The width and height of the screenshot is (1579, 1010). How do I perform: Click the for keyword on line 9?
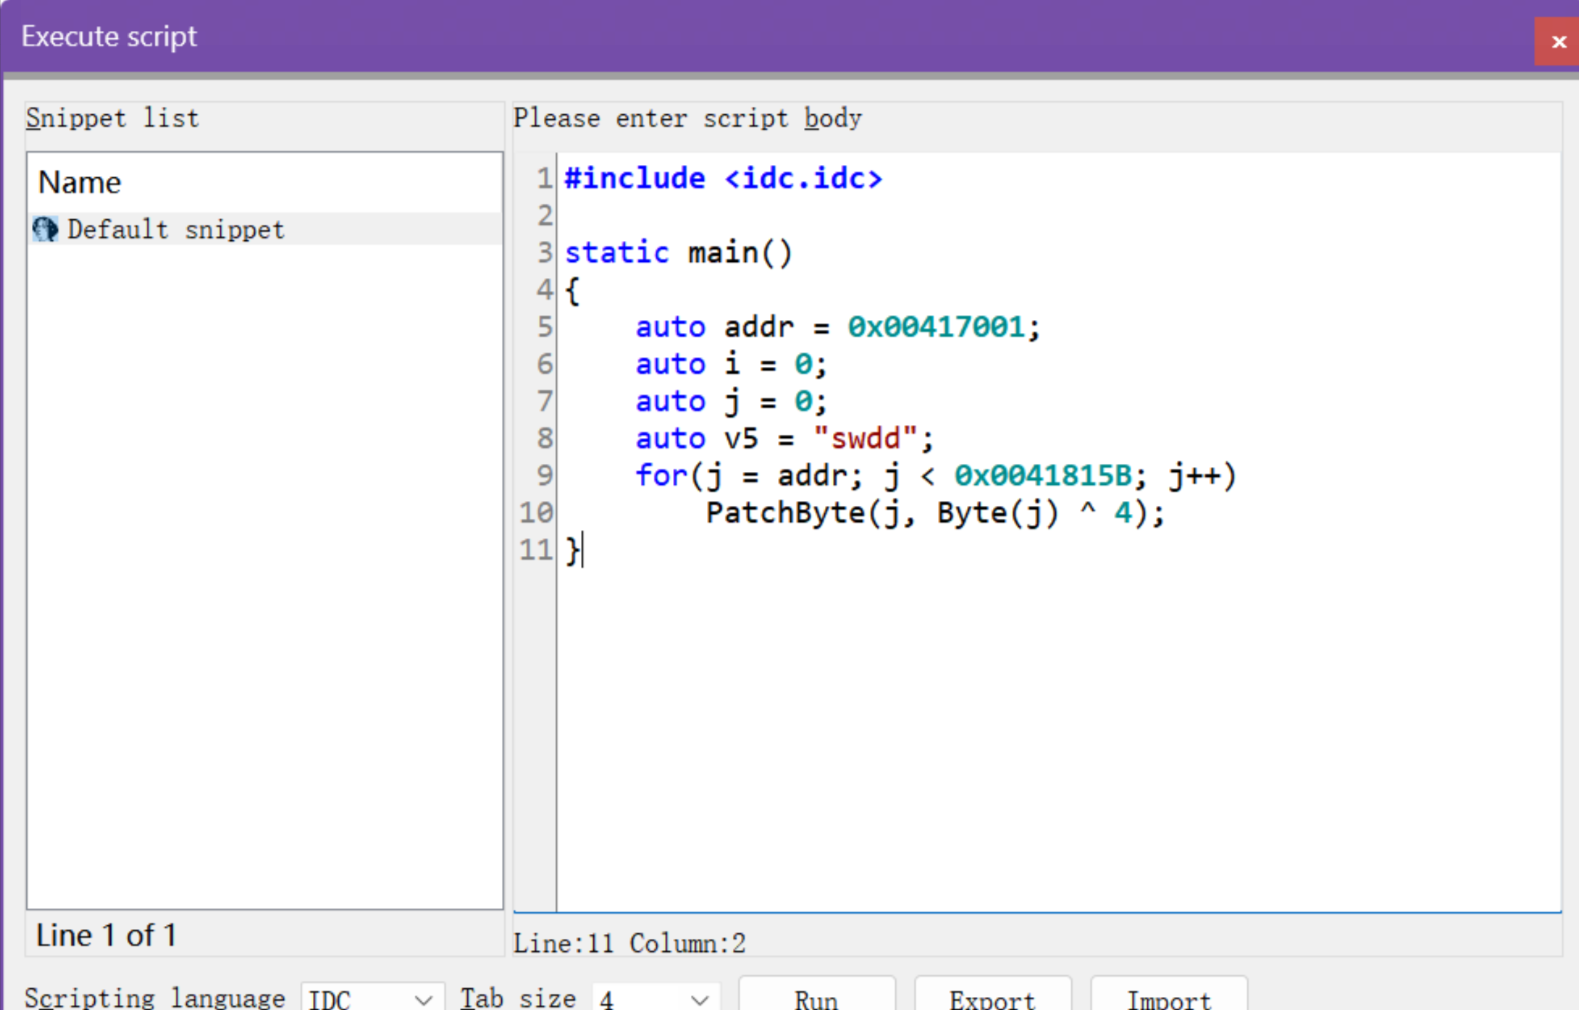[x=661, y=475]
